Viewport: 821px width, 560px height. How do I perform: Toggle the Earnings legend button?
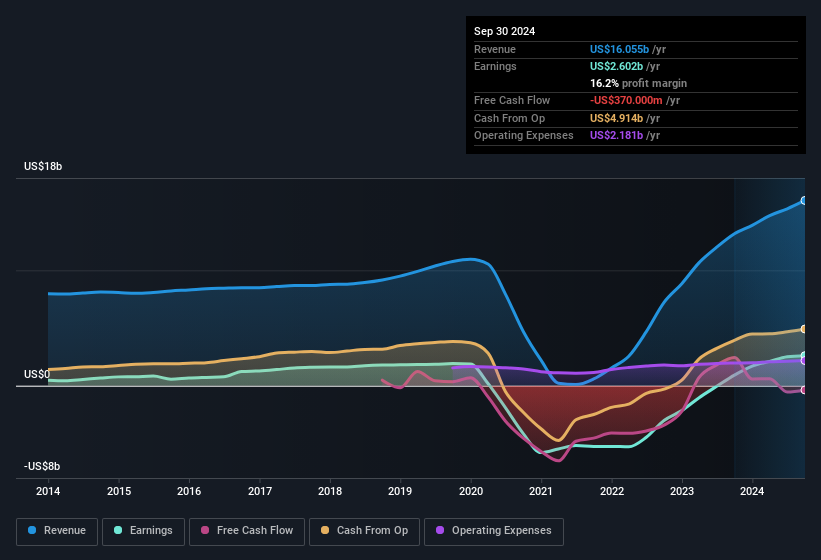(x=143, y=531)
